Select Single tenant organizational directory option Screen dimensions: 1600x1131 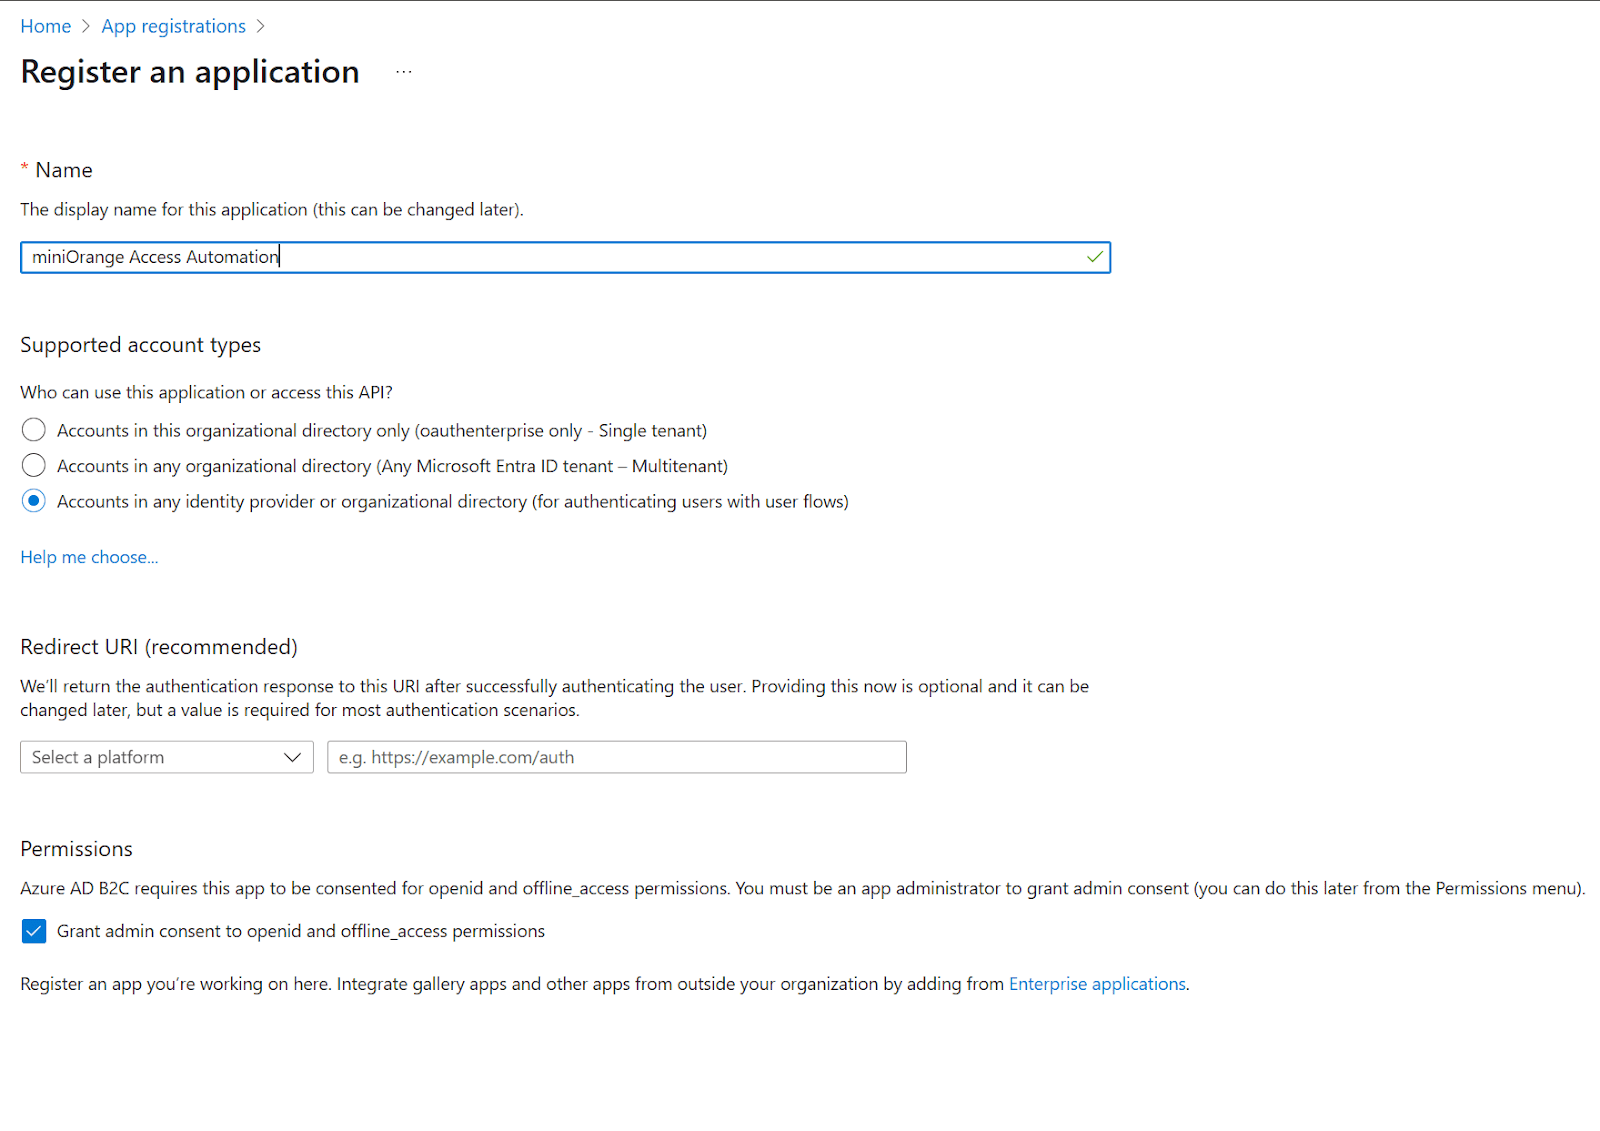pyautogui.click(x=34, y=430)
